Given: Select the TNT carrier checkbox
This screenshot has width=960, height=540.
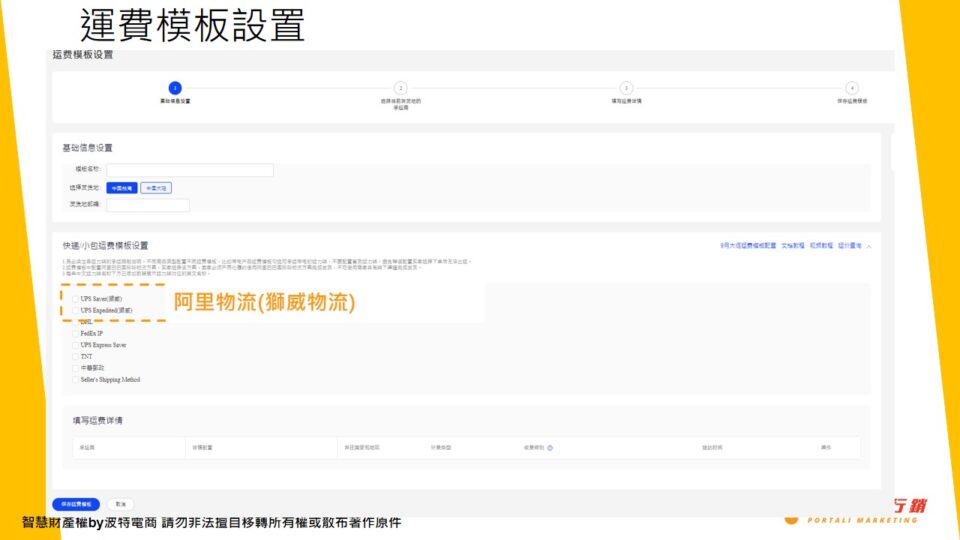Looking at the screenshot, I should (76, 356).
